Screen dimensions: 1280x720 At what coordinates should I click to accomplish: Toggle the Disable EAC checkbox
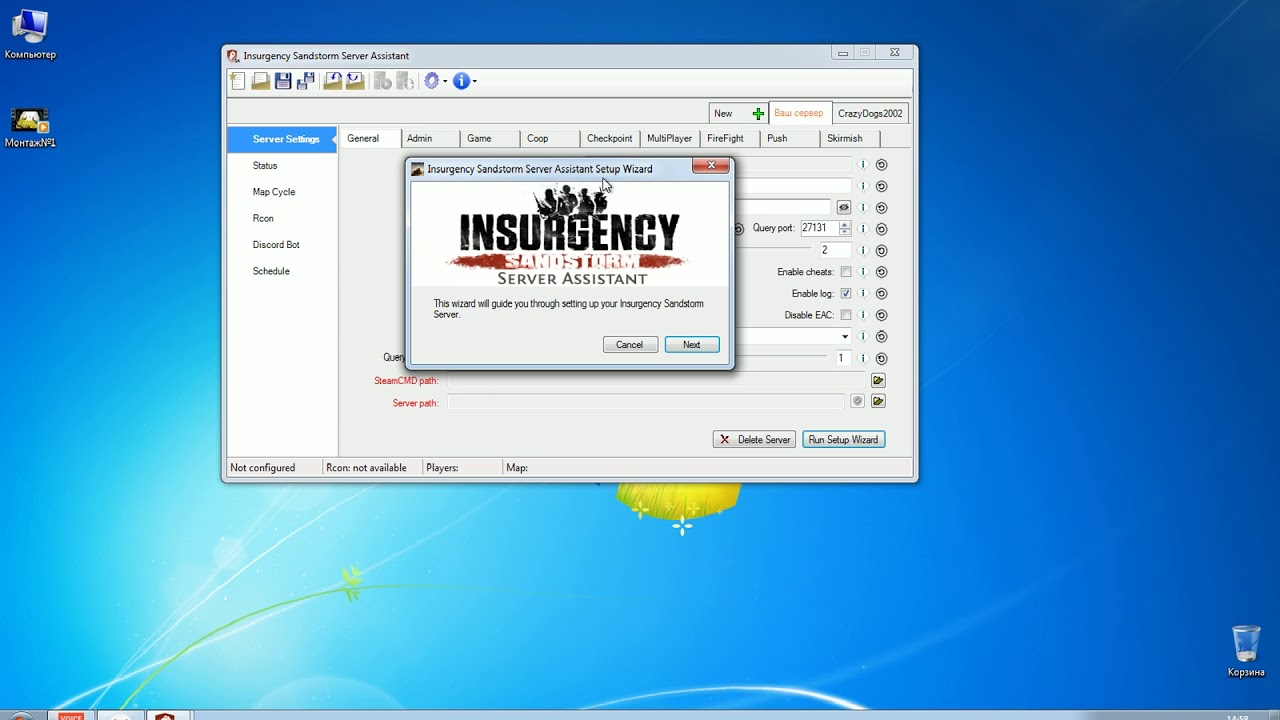pyautogui.click(x=846, y=315)
